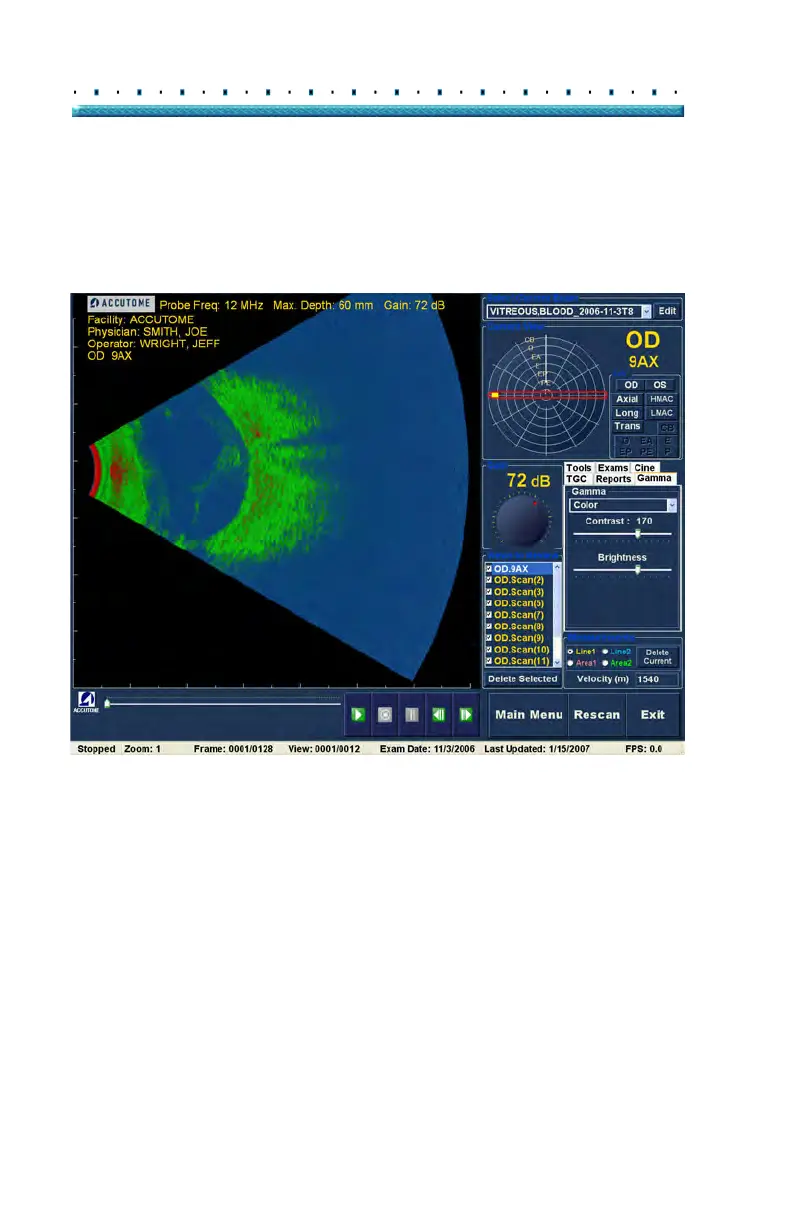792x1224 pixels.
Task: Choose the LNAC orientation button
Action: click(661, 413)
